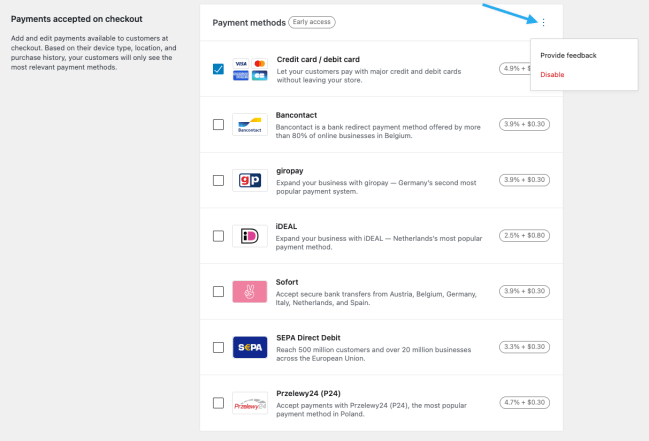Enable the SEPA Direct Debit checkbox
Image resolution: width=649 pixels, height=441 pixels.
click(x=218, y=347)
